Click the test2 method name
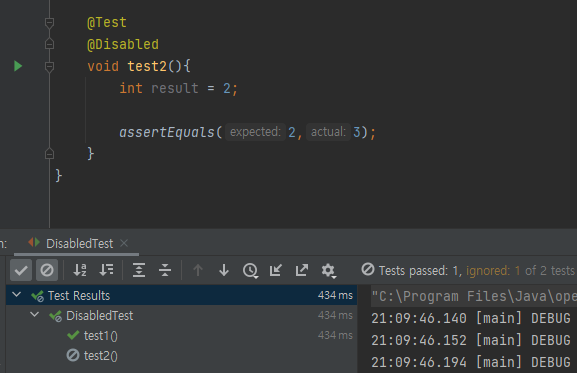 [x=147, y=67]
